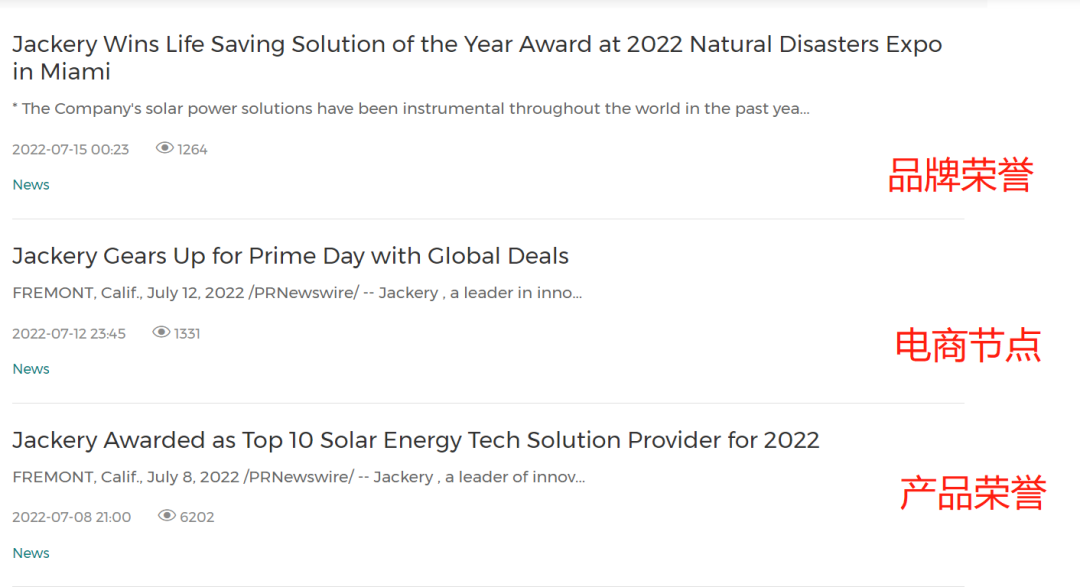The width and height of the screenshot is (1080, 587).
Task: Click the eye icon beside 1264 views
Action: coord(165,149)
